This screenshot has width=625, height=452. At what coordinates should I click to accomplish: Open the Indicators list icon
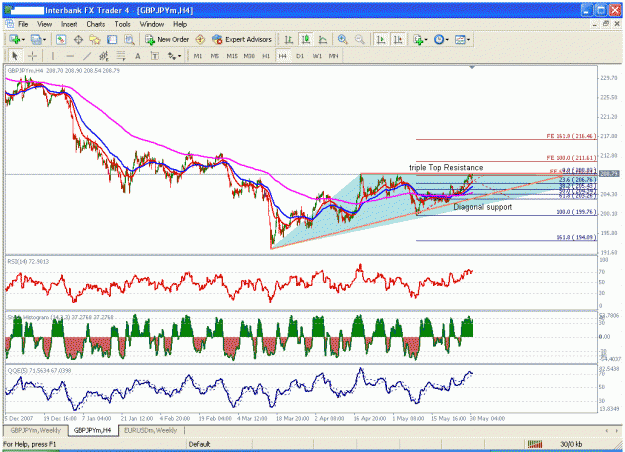coord(418,39)
